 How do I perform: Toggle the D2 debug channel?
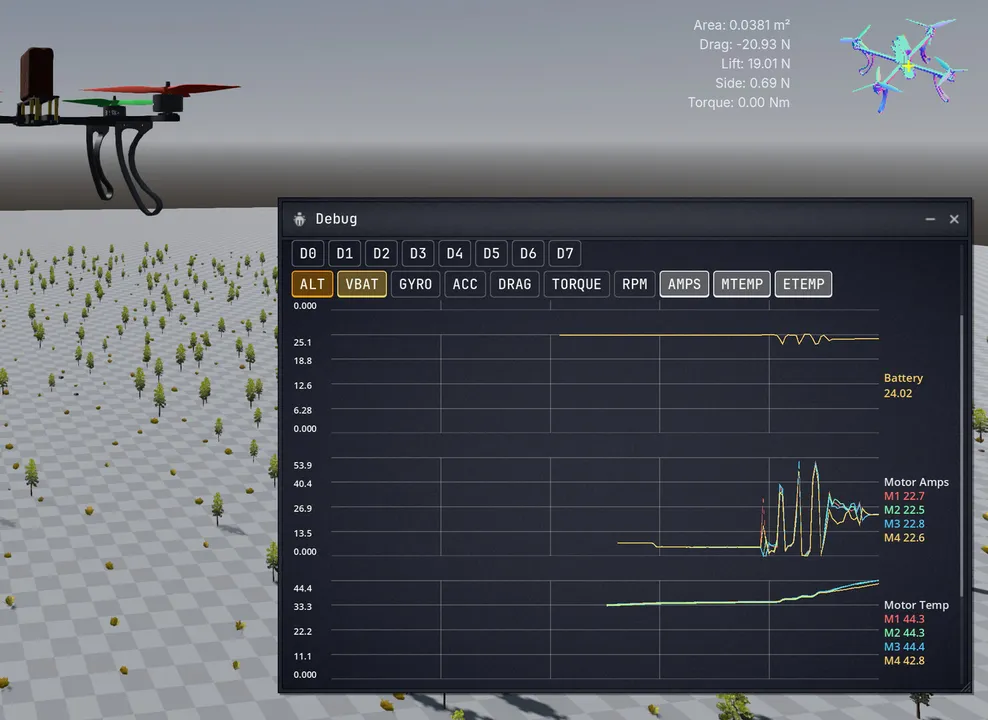(x=381, y=253)
